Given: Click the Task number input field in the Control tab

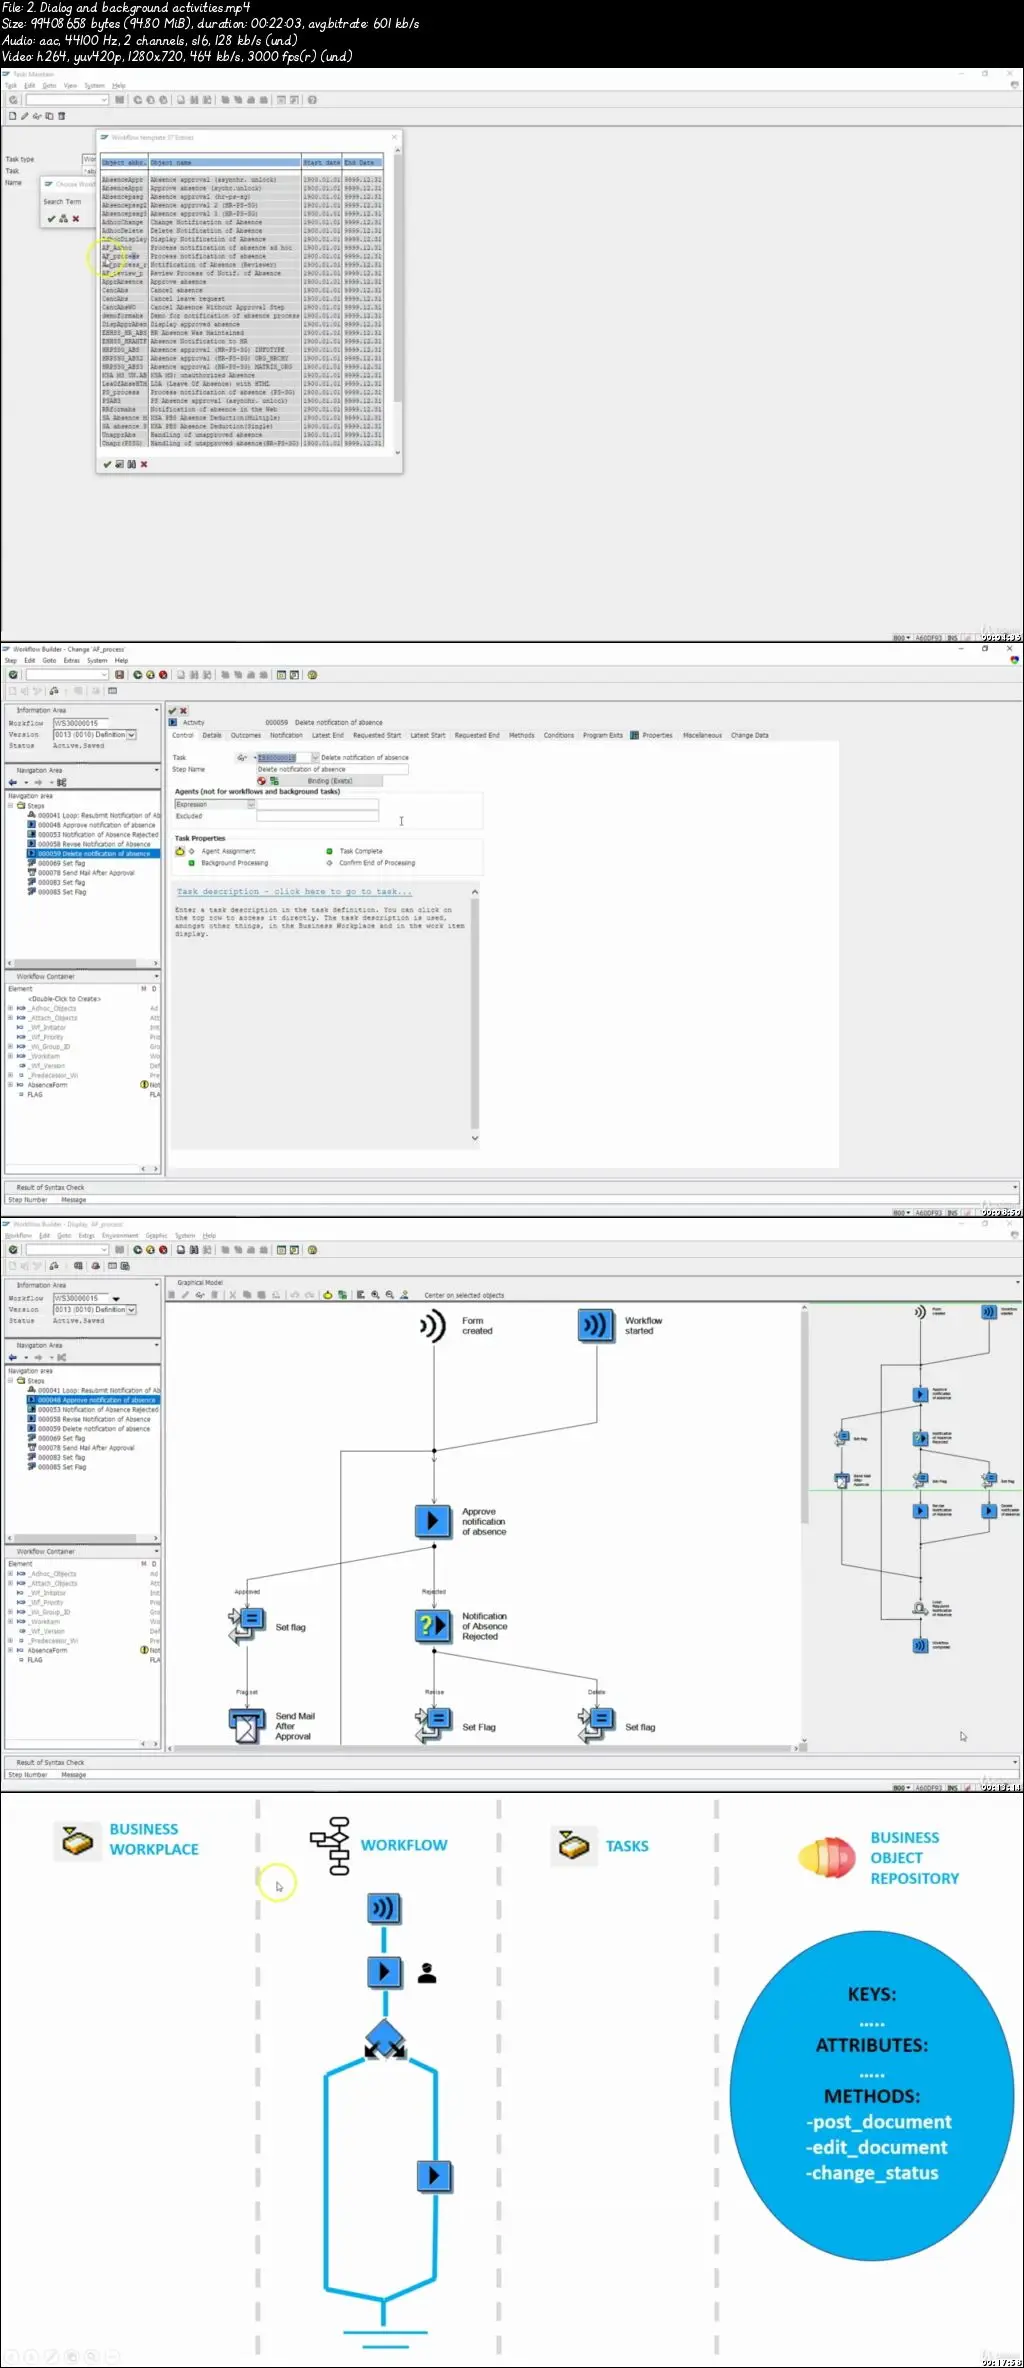Looking at the screenshot, I should click(x=284, y=758).
